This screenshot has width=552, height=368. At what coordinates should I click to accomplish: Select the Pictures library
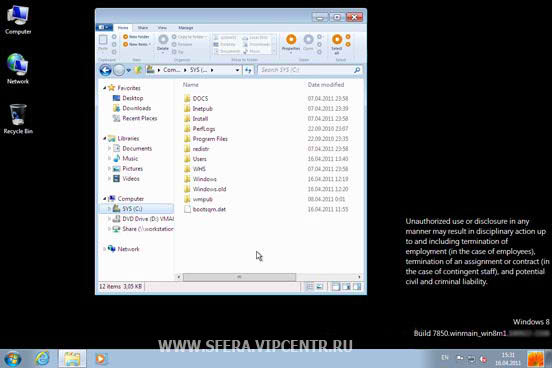128,169
